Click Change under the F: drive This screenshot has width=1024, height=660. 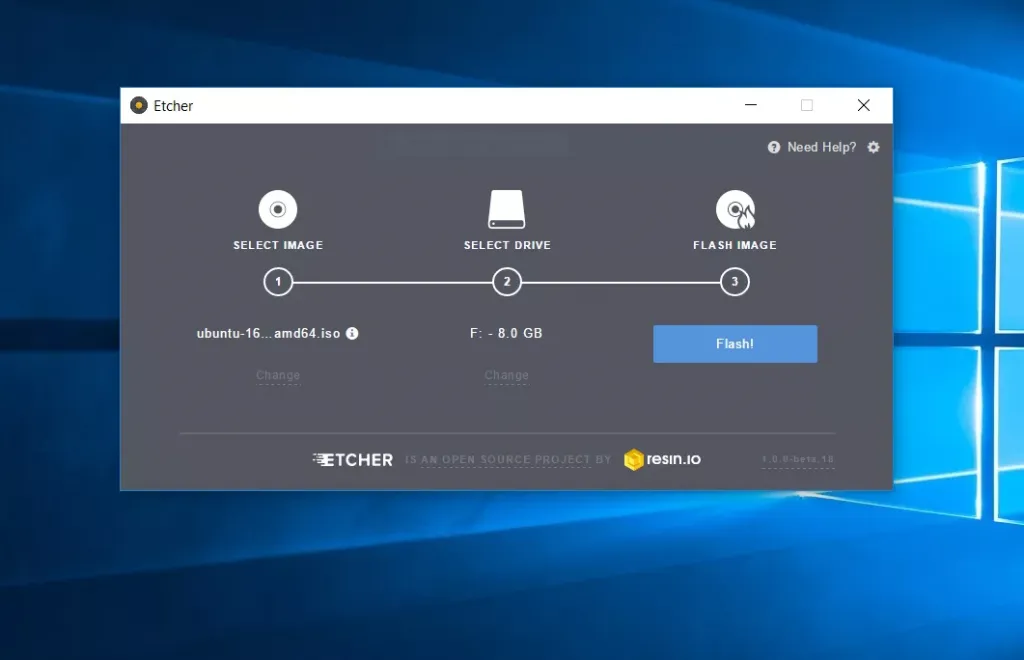(507, 375)
